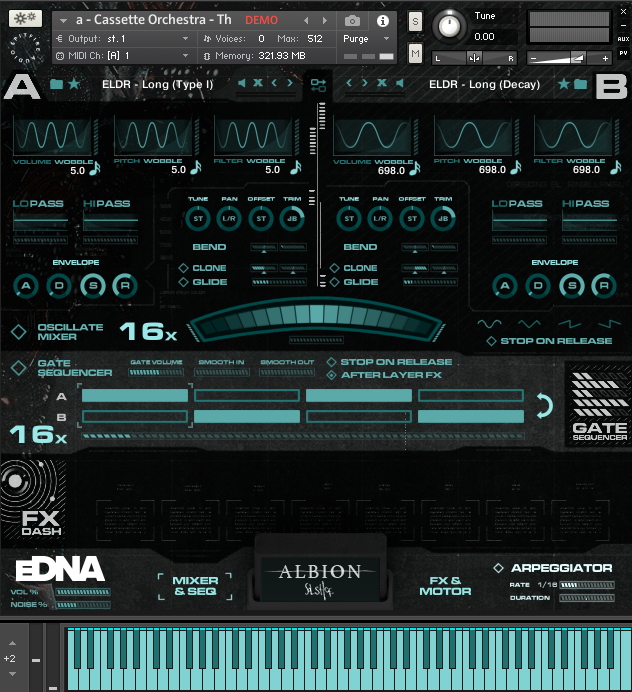632x692 pixels.
Task: Toggle tempo sync note for layer B Volume Wobble
Action: pyautogui.click(x=415, y=169)
